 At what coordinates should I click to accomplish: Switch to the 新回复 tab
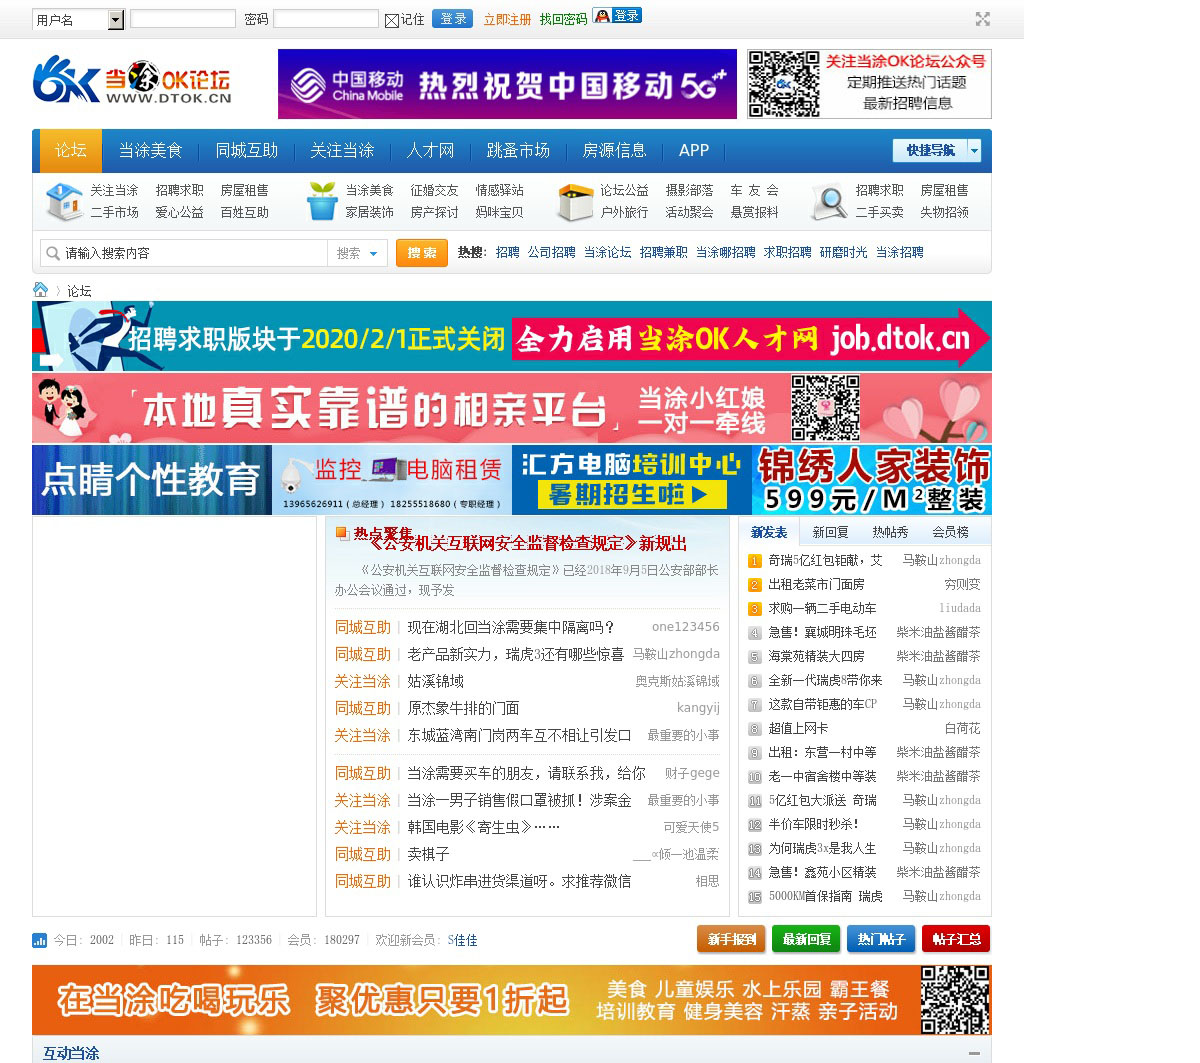tap(830, 532)
